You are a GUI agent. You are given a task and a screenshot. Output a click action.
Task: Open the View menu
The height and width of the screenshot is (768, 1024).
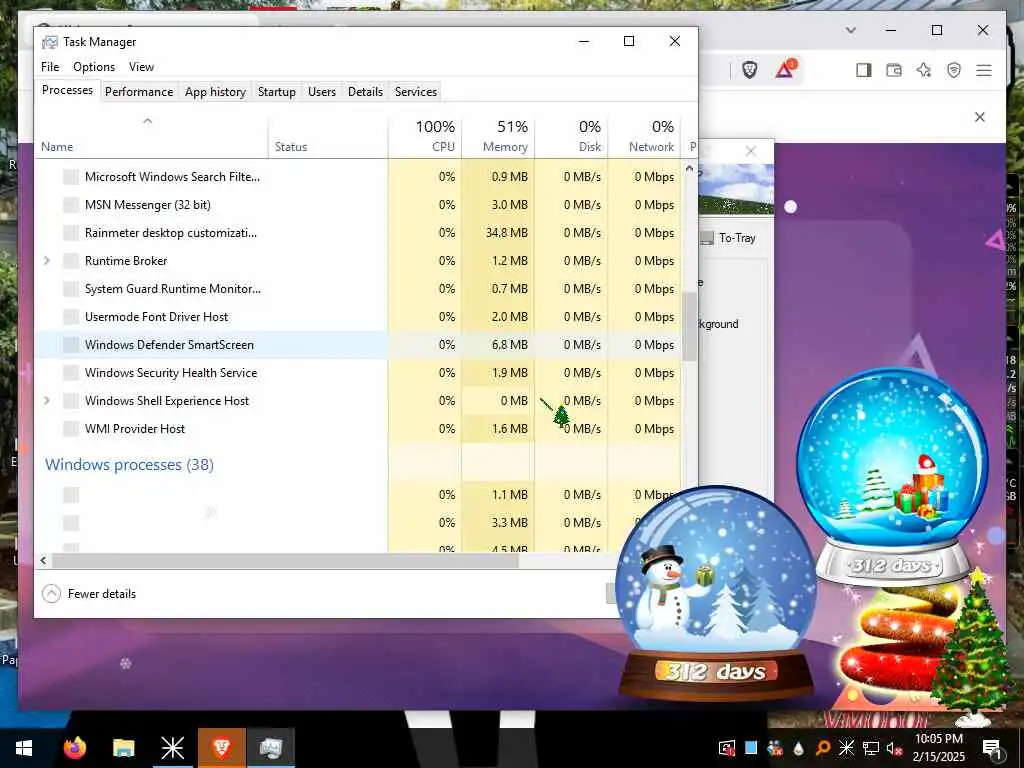point(141,67)
